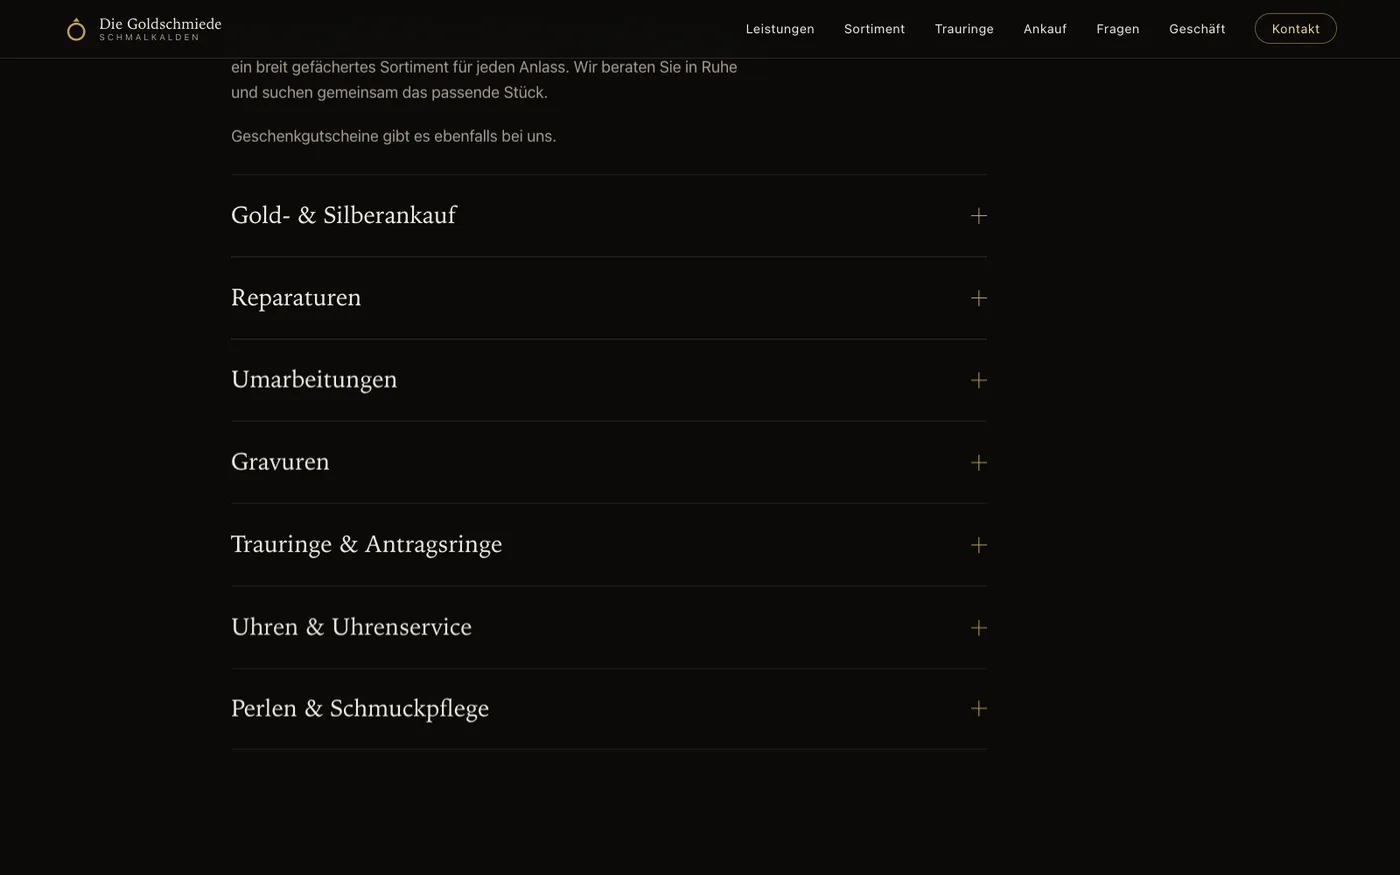Click the gold ring logo icon
This screenshot has height=875, width=1400.
tap(76, 29)
